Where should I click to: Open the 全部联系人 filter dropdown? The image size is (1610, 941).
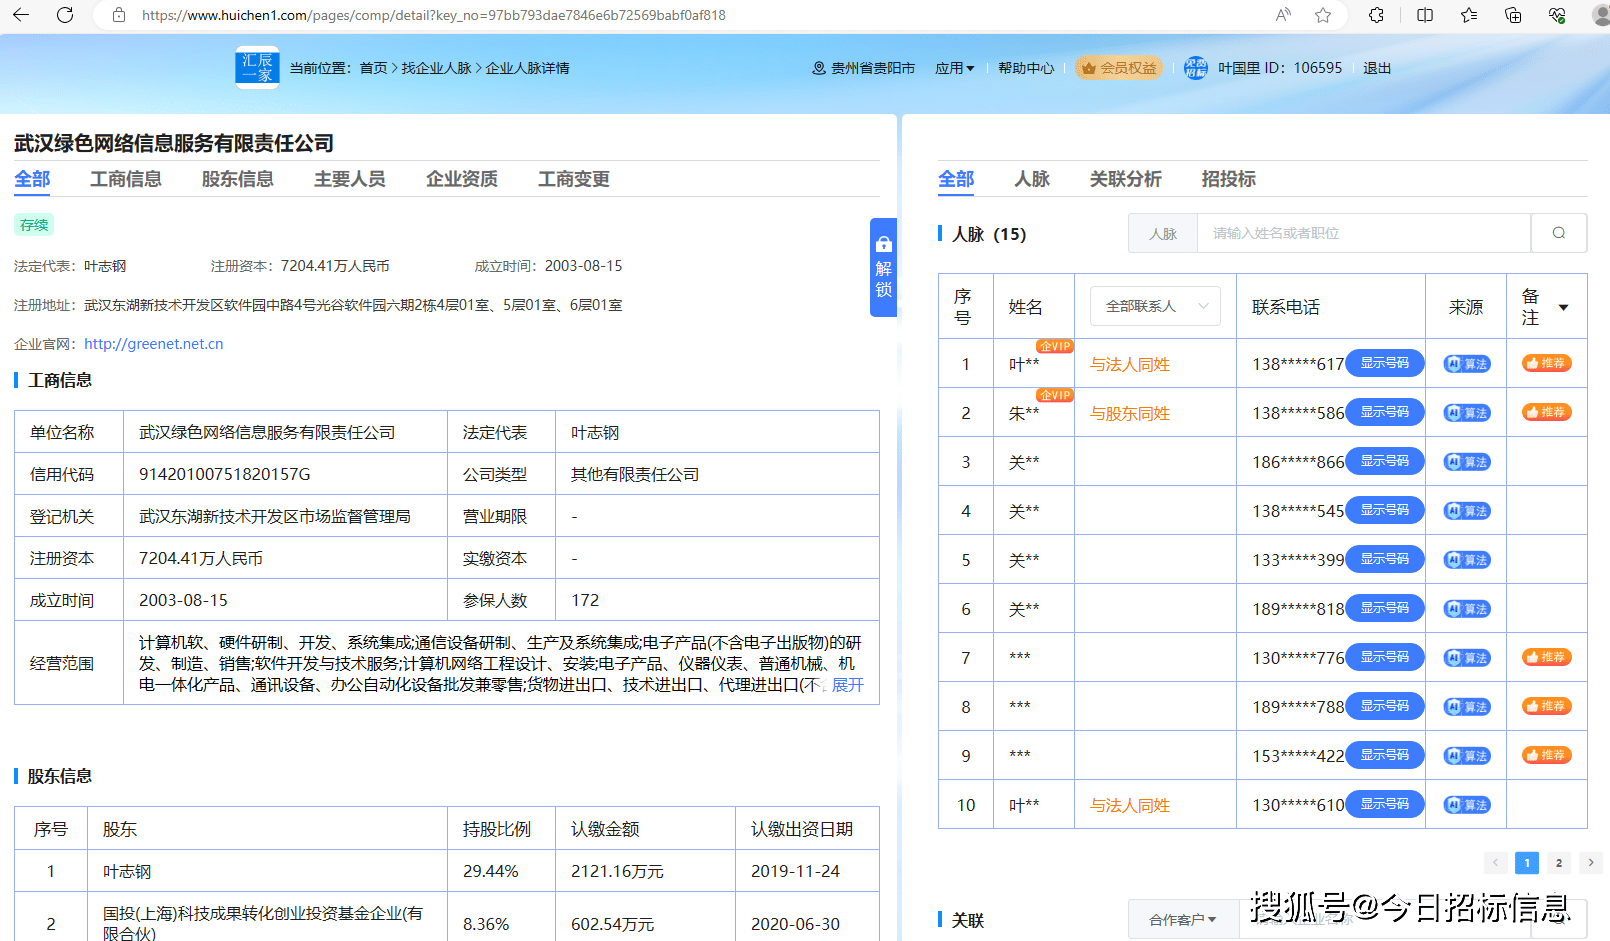[1155, 306]
